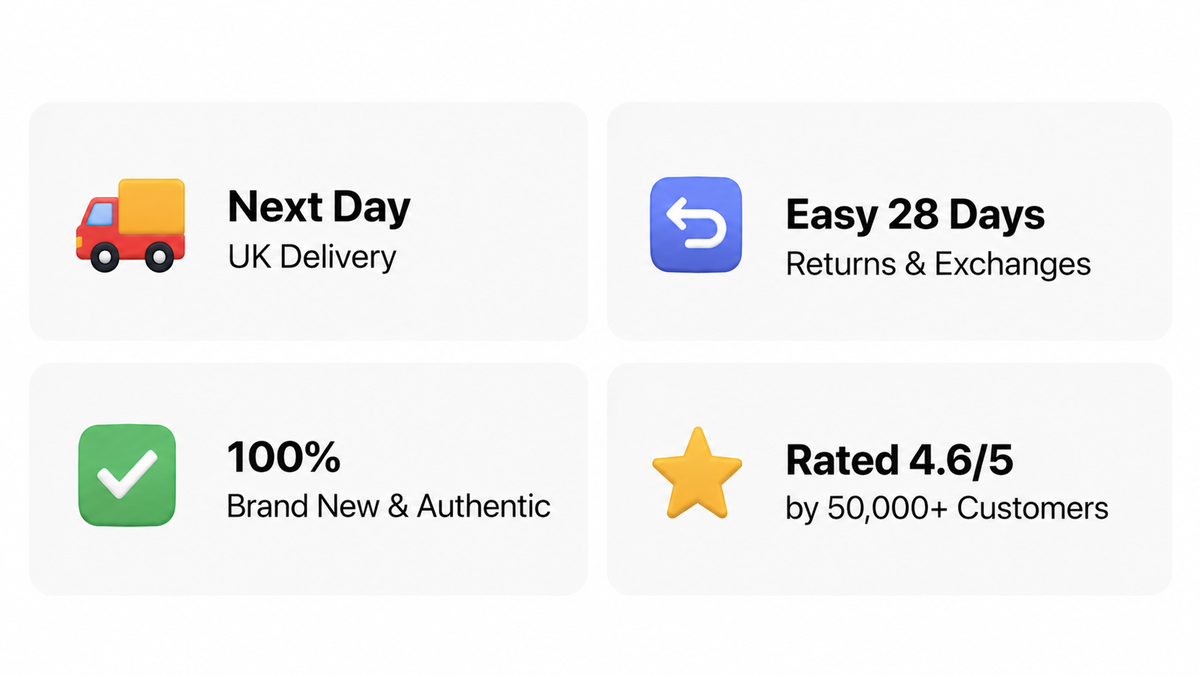Click the word 'Authentic' in the green check card
Image resolution: width=1200 pixels, height=675 pixels.
pos(484,506)
